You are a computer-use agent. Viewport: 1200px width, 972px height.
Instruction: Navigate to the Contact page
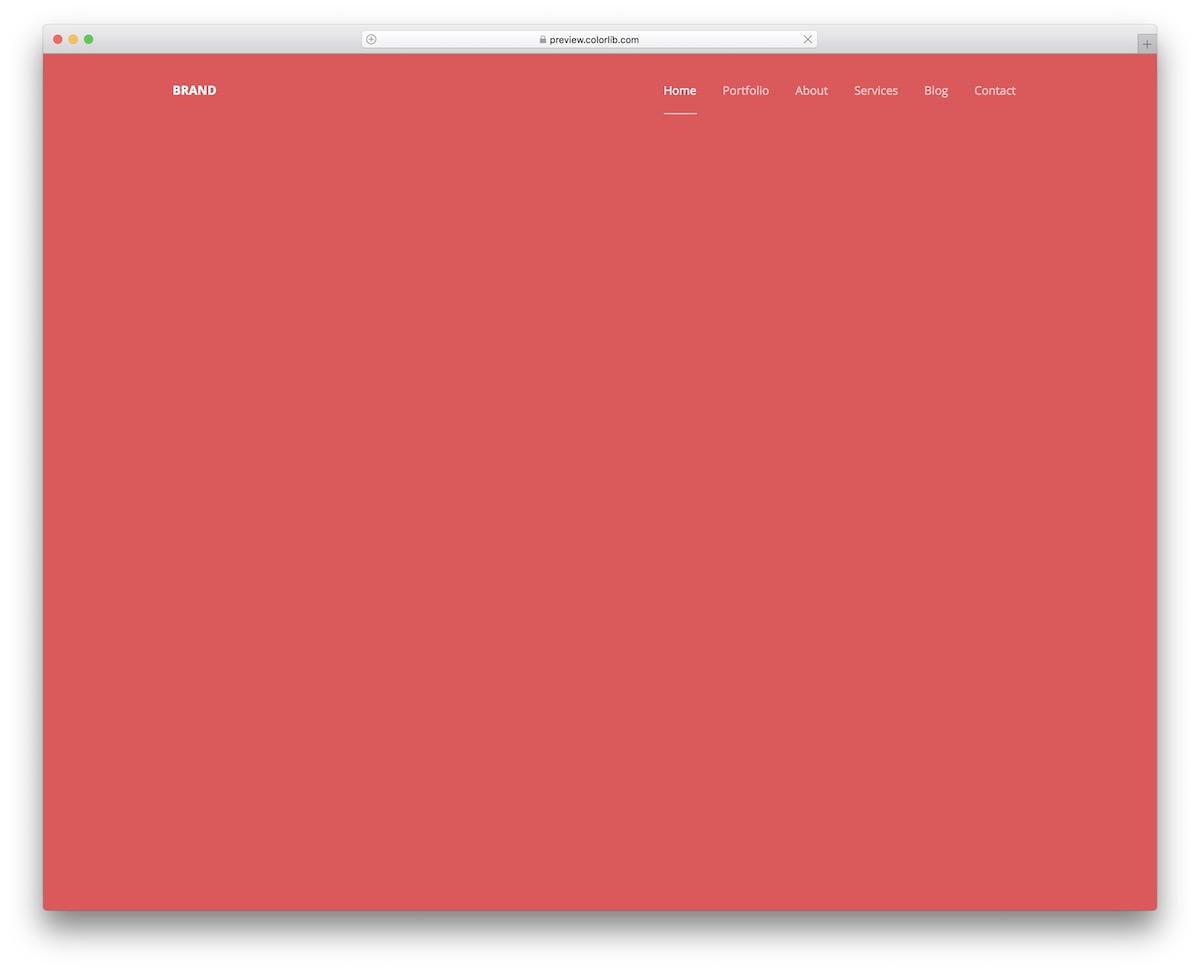click(994, 90)
